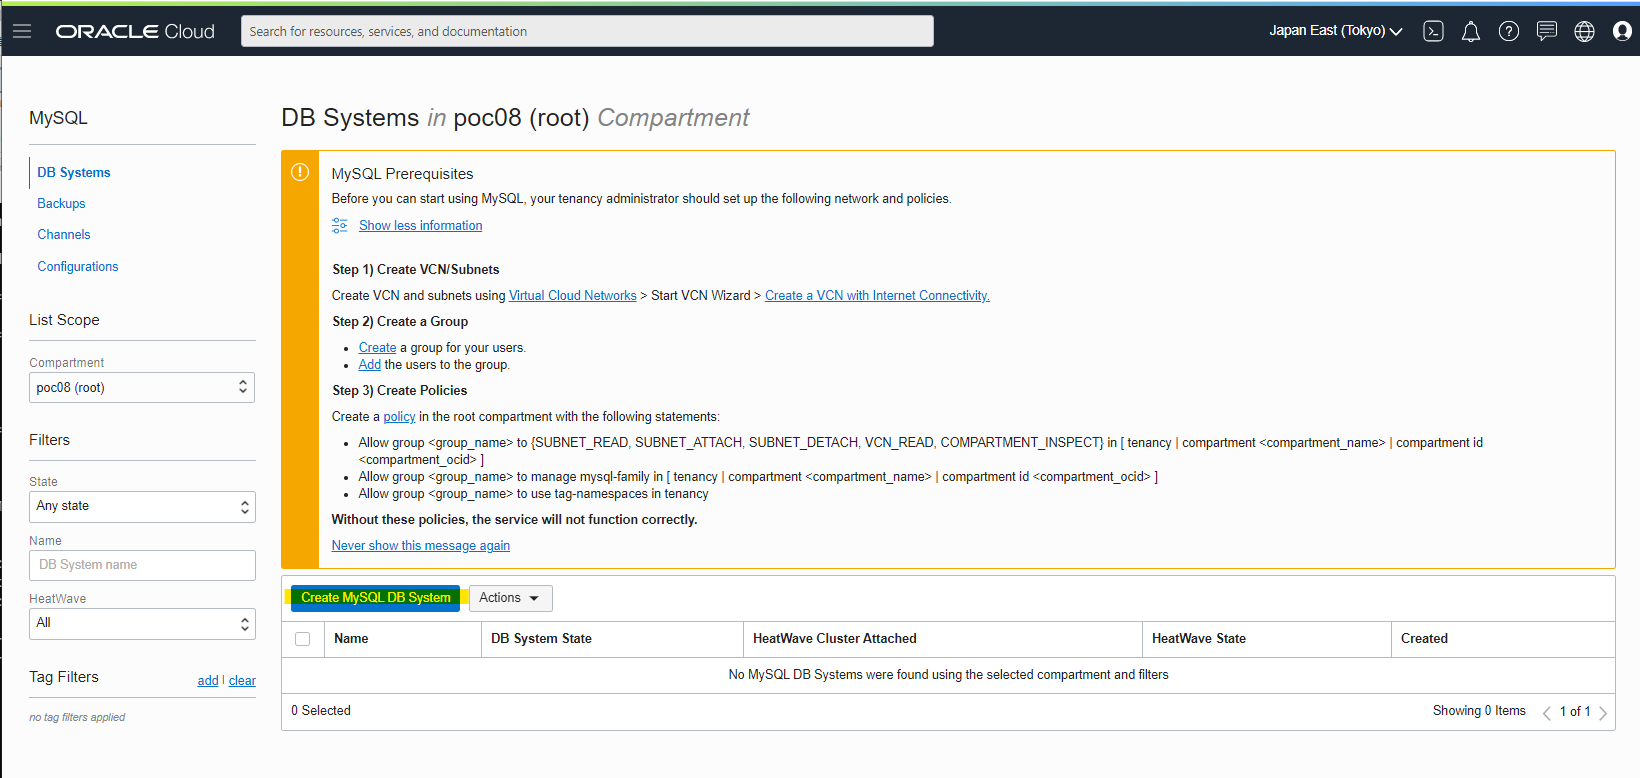Click the settings icon beside Show less information

click(340, 225)
